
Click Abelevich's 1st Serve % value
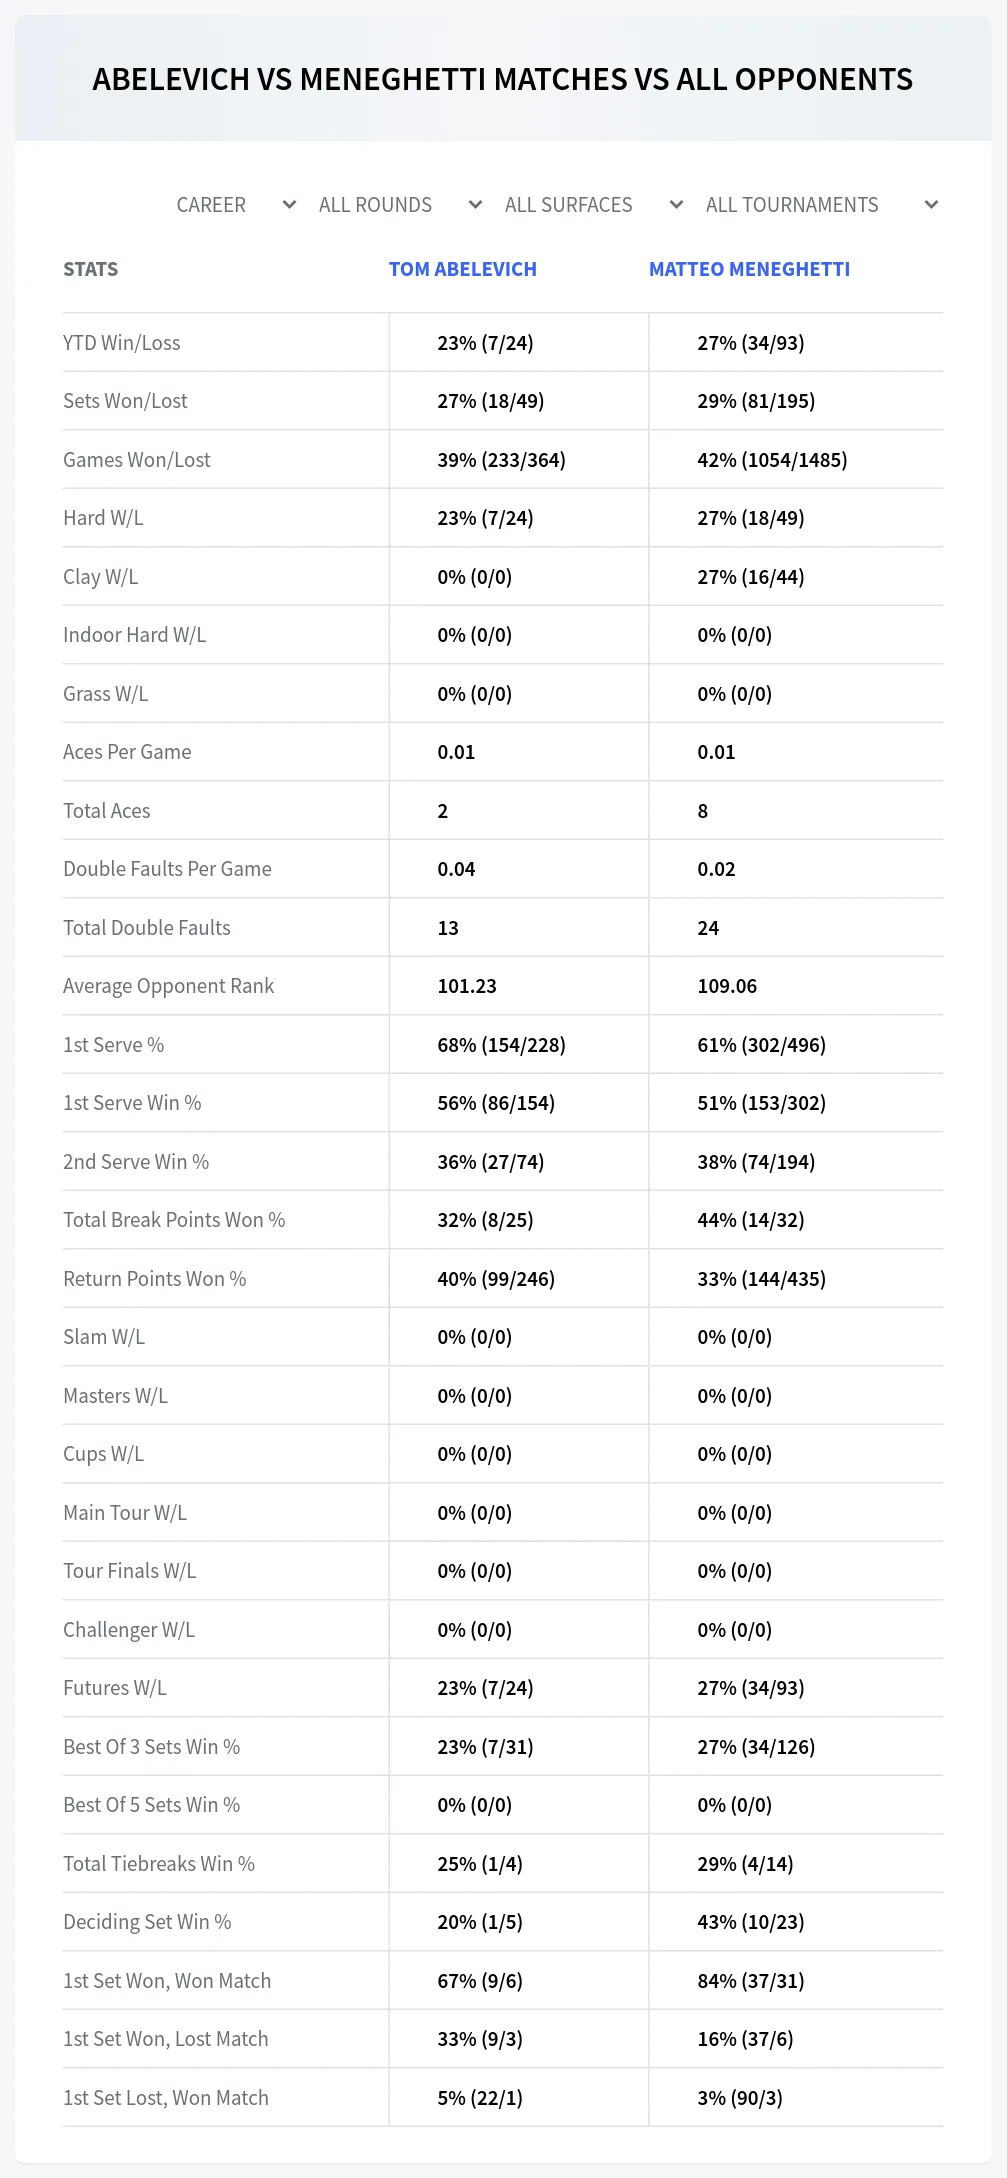(x=501, y=1045)
